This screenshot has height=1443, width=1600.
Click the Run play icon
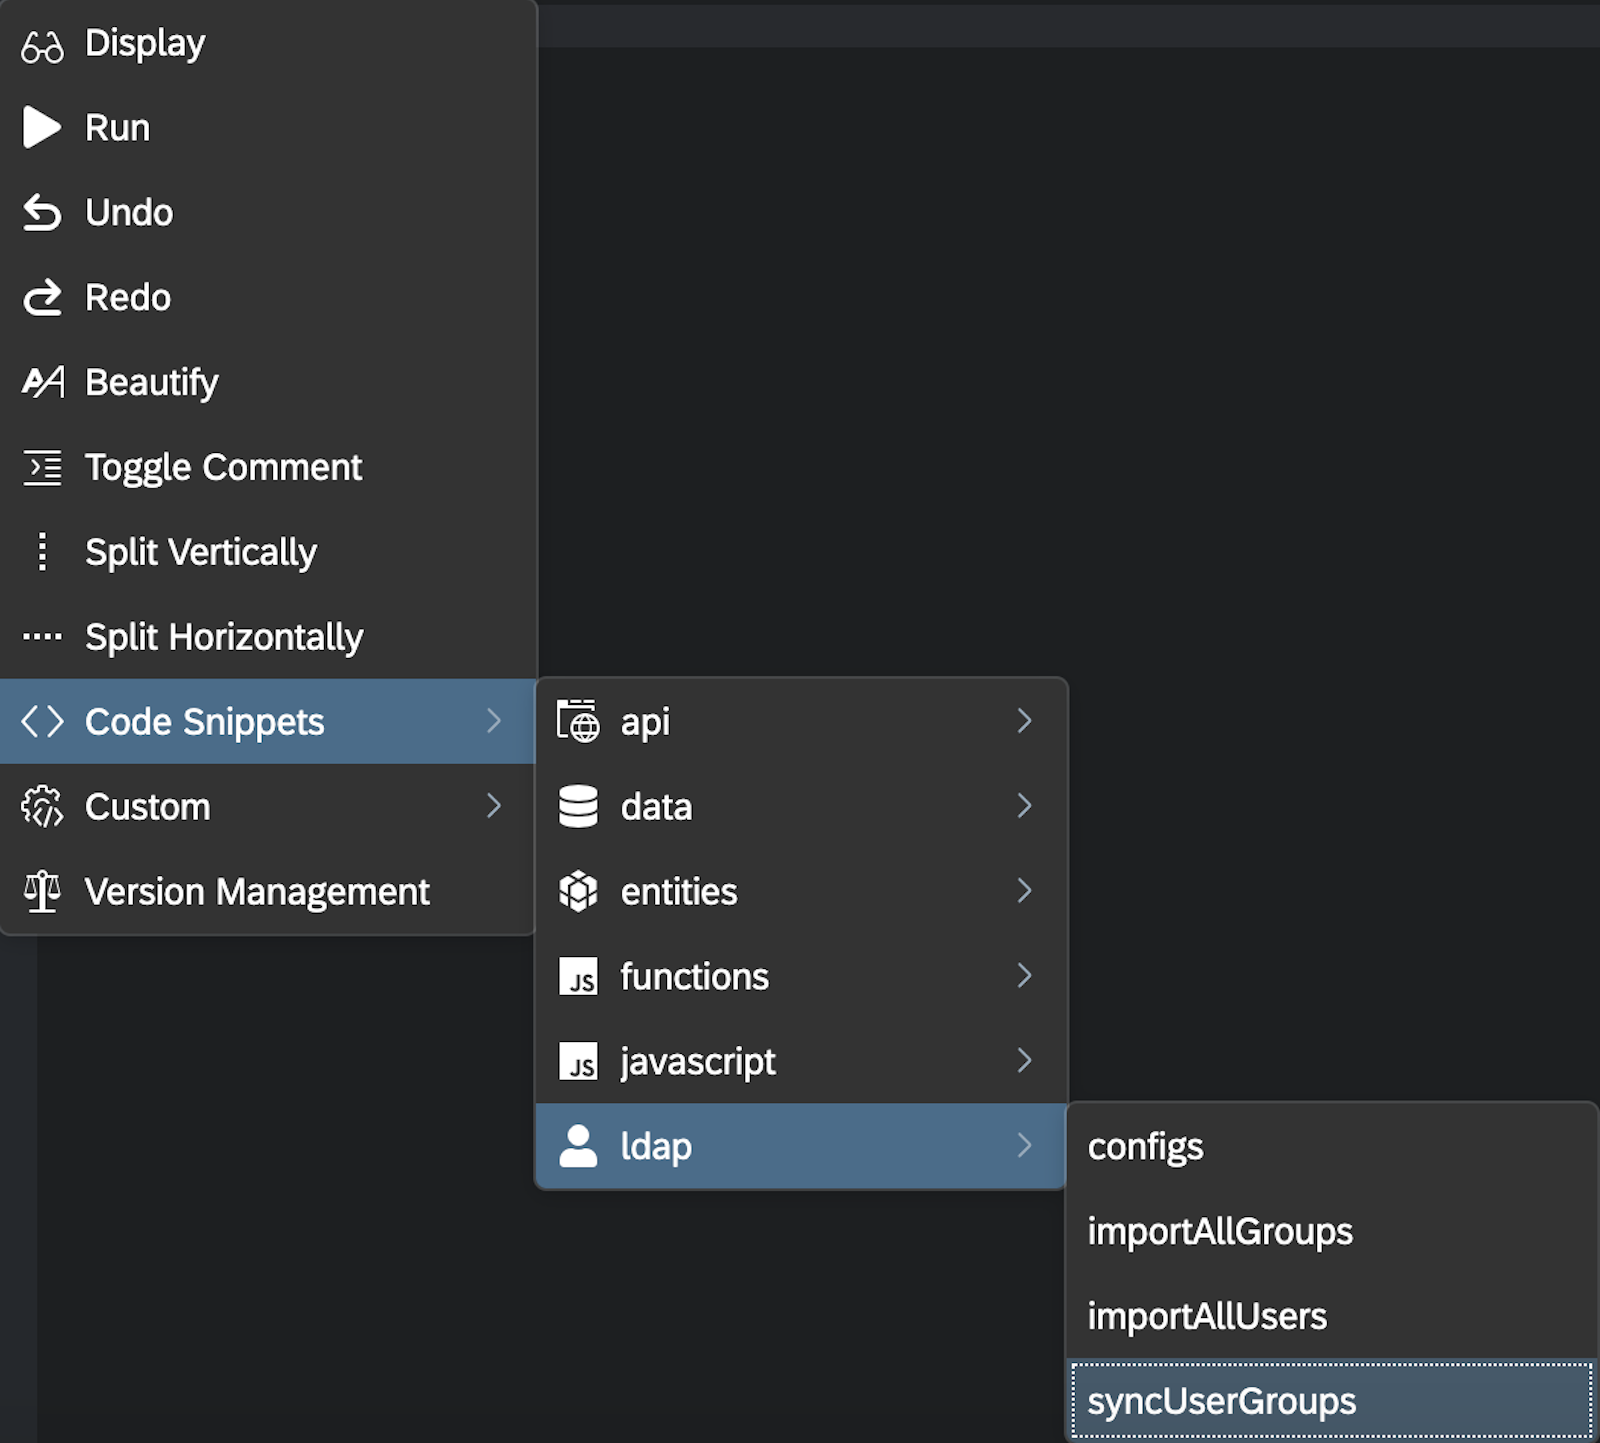[x=41, y=127]
